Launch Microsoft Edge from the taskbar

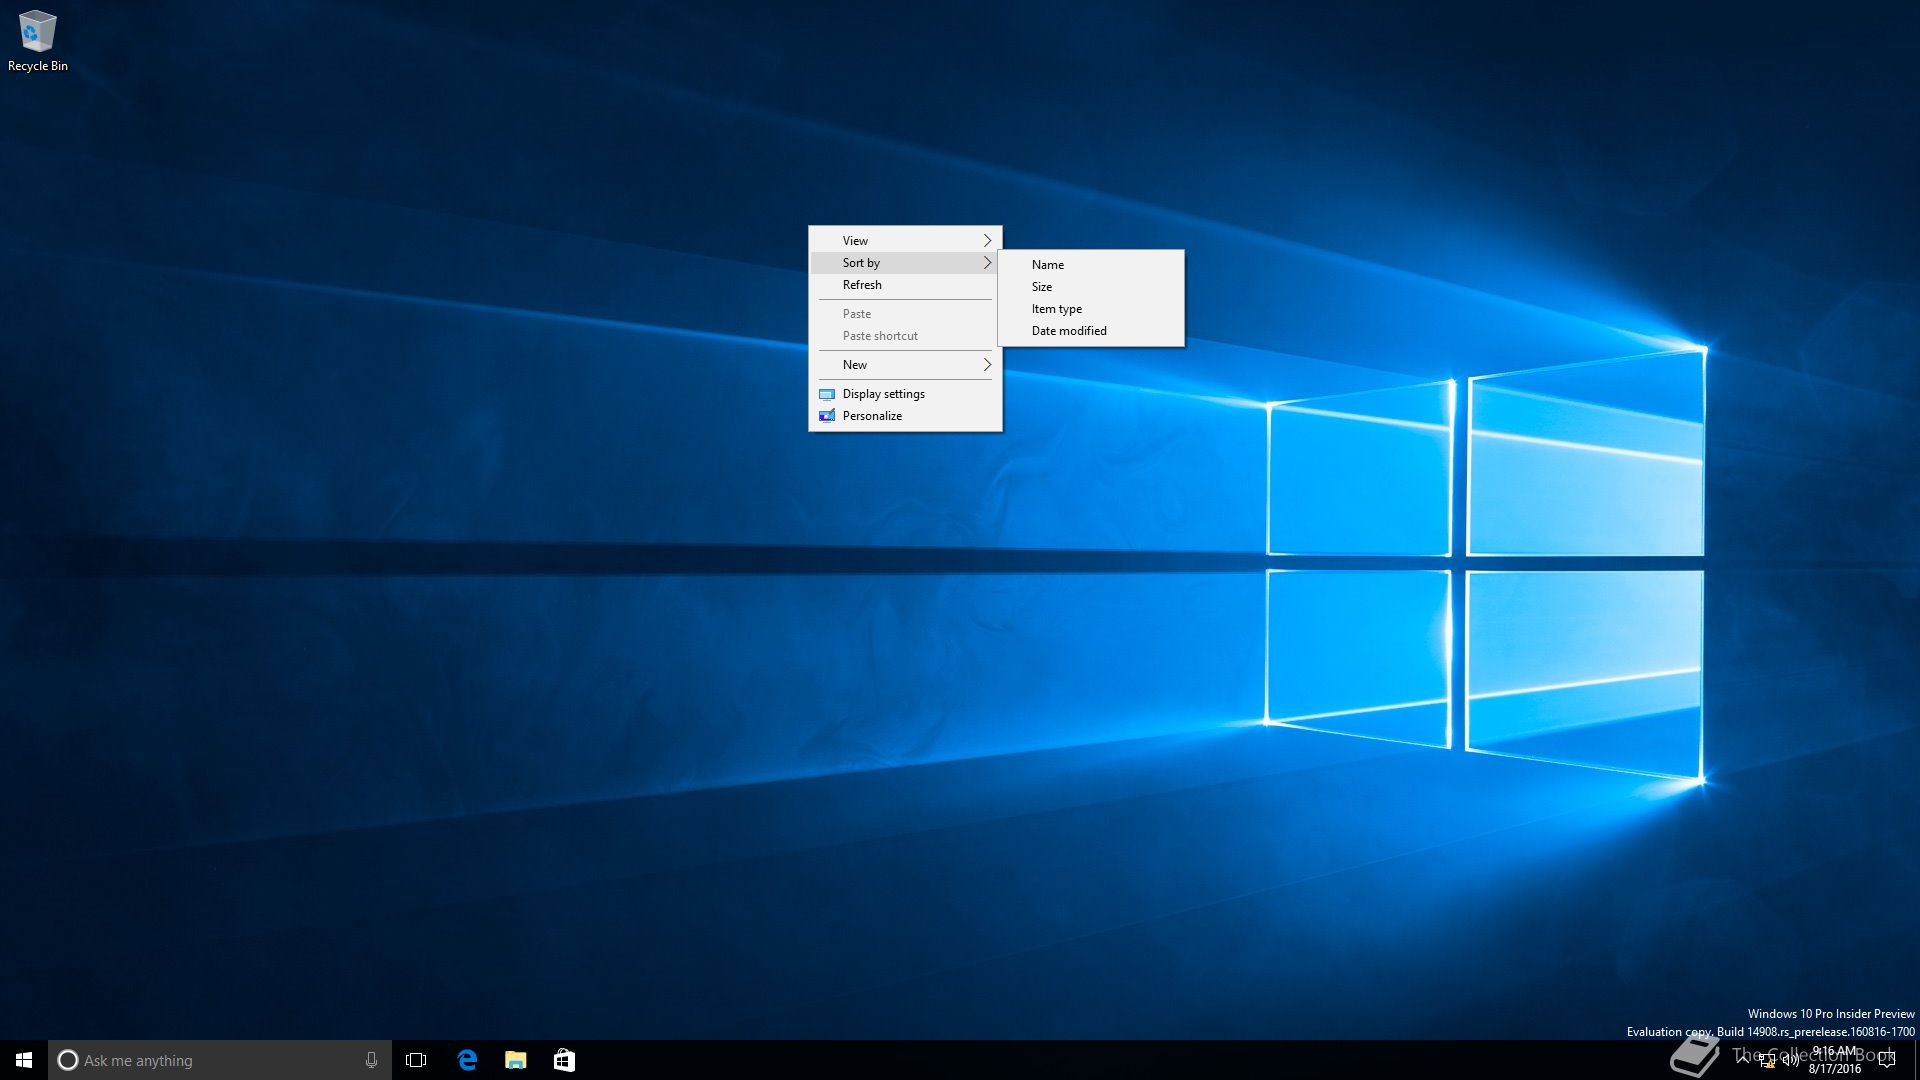click(467, 1060)
